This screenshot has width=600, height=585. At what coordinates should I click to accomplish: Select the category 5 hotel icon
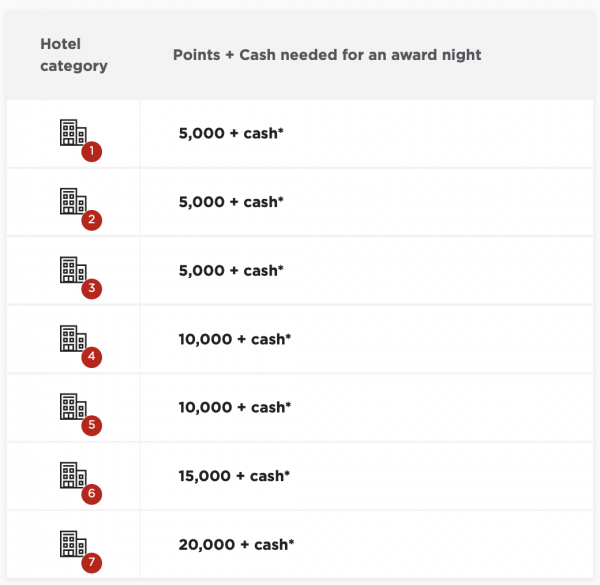[72, 406]
